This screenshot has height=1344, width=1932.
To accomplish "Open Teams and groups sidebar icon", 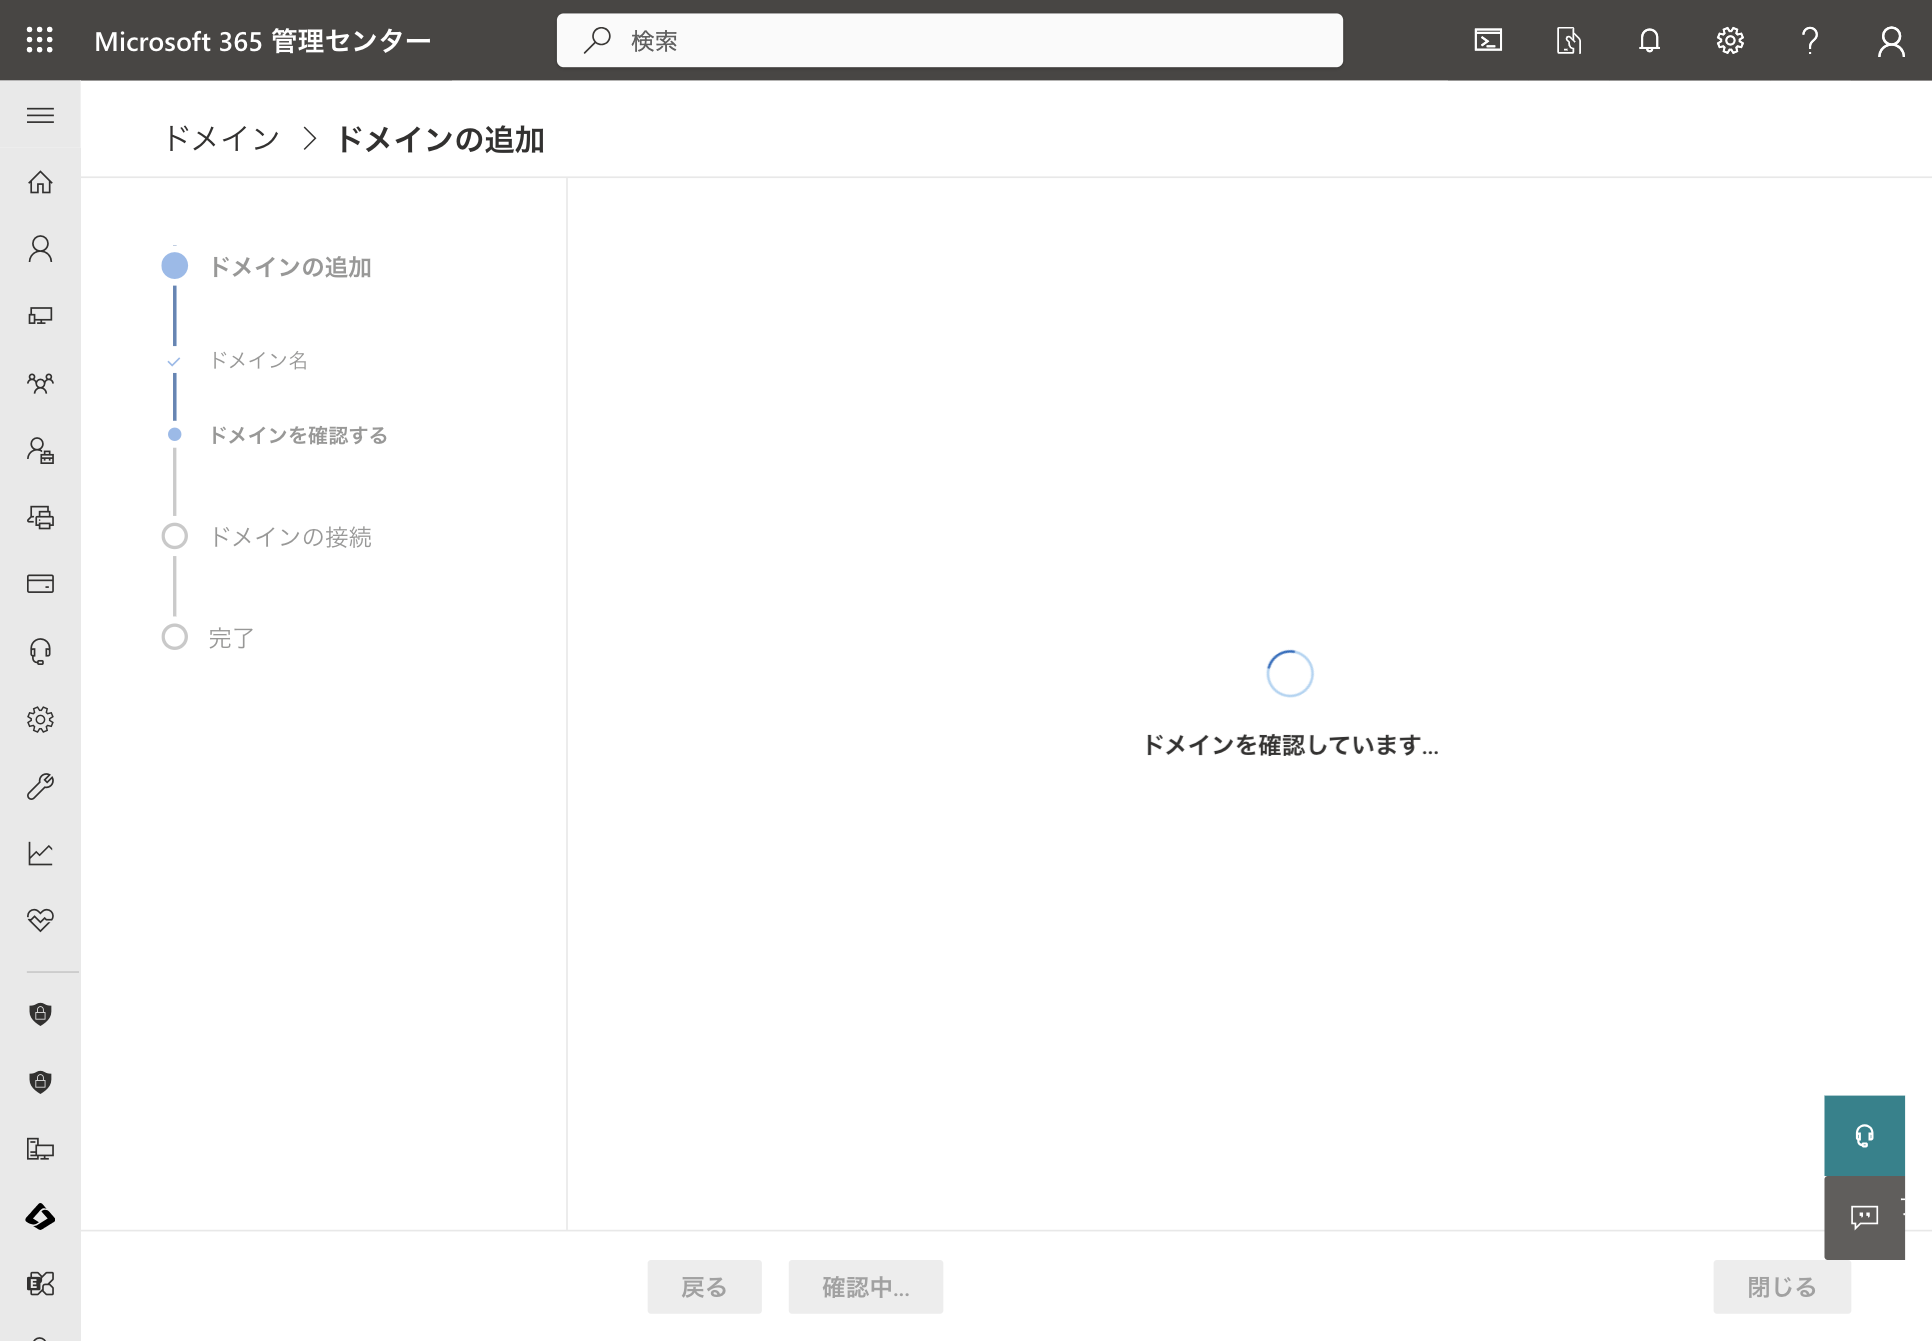I will coord(40,383).
